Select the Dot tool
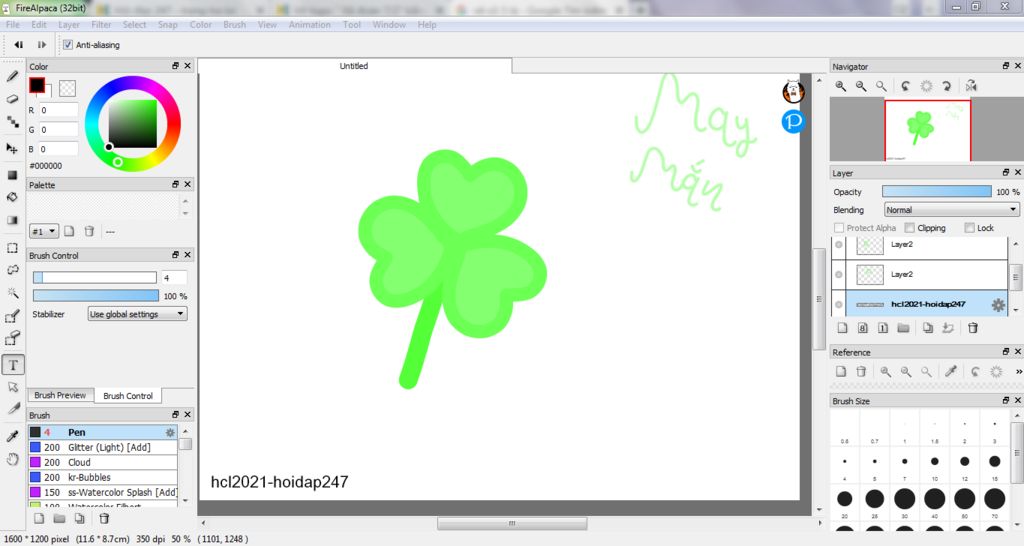The height and width of the screenshot is (546, 1024). (x=12, y=122)
